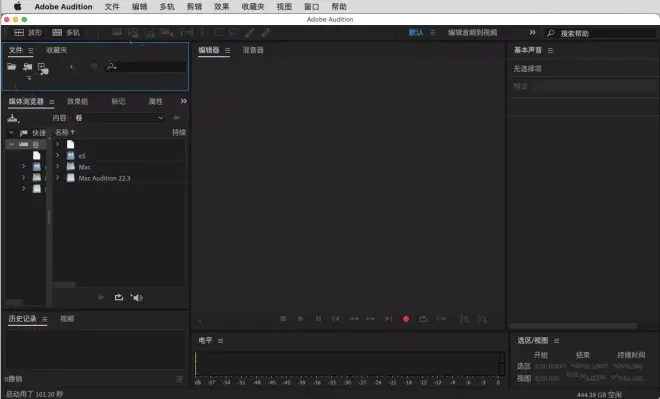The width and height of the screenshot is (660, 399).
Task: Click the import file icon in Files panel
Action: coord(28,66)
